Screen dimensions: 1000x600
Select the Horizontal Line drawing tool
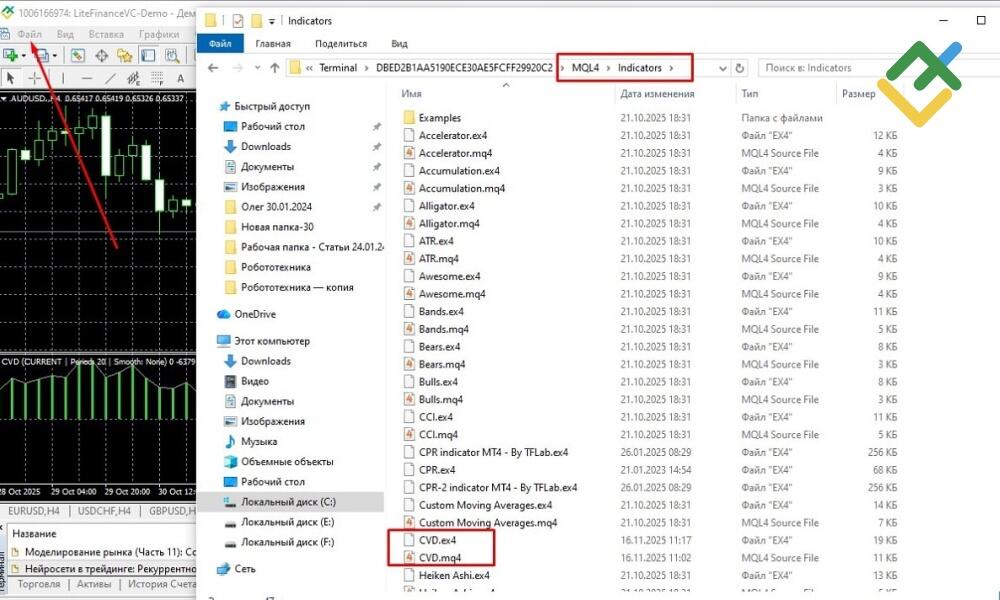click(87, 78)
